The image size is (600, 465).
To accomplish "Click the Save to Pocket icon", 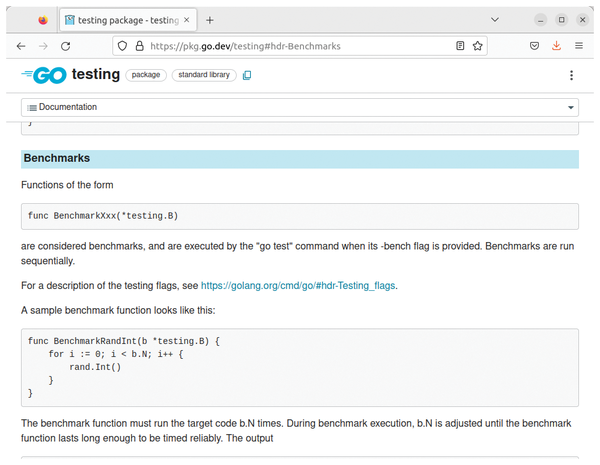I will pos(535,46).
